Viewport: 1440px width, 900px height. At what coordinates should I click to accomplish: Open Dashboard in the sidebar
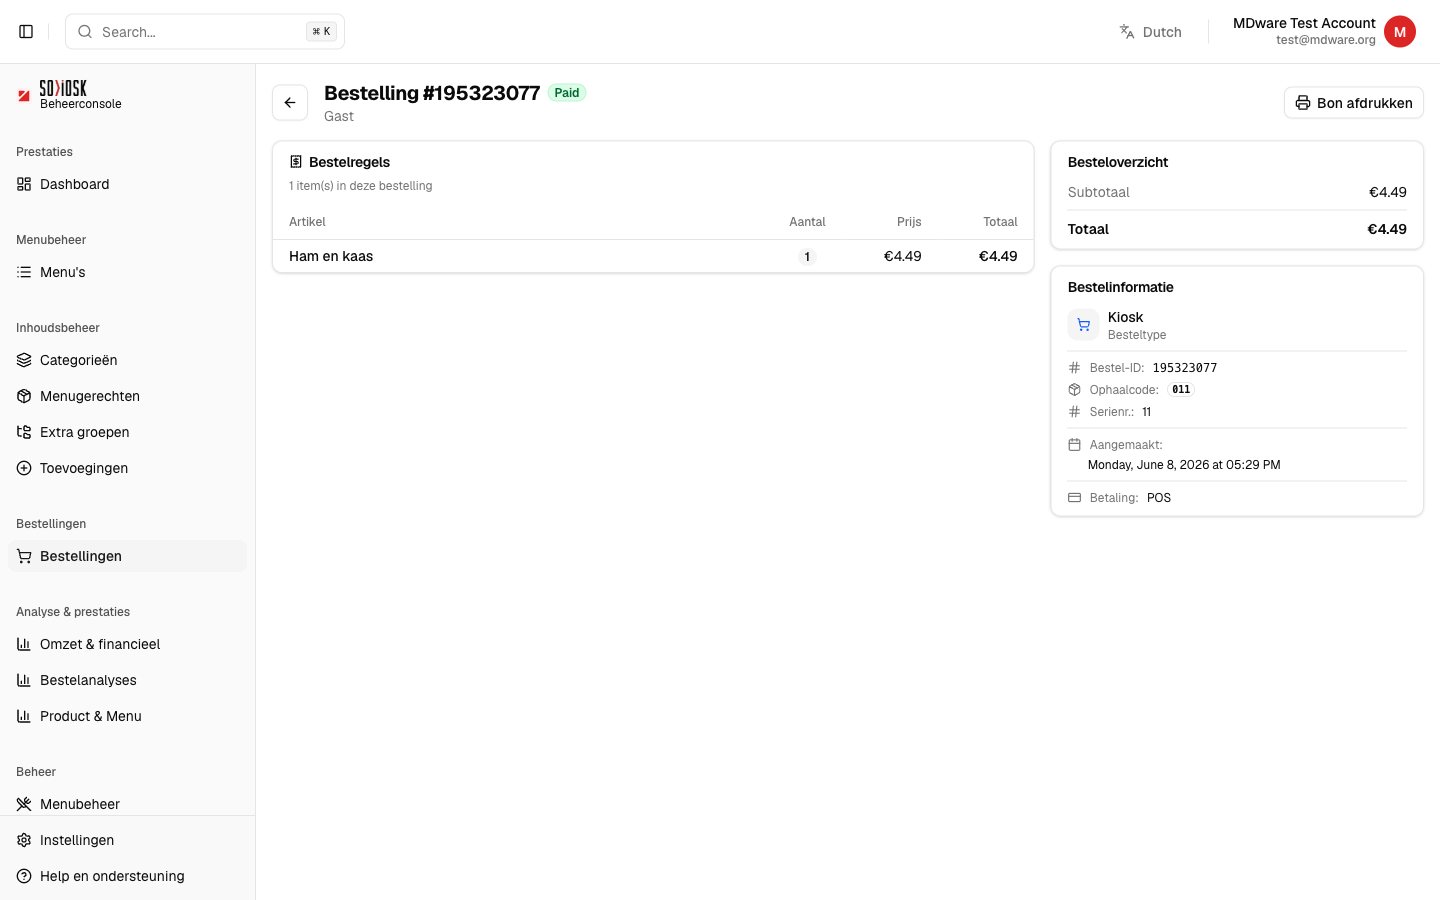pos(127,184)
